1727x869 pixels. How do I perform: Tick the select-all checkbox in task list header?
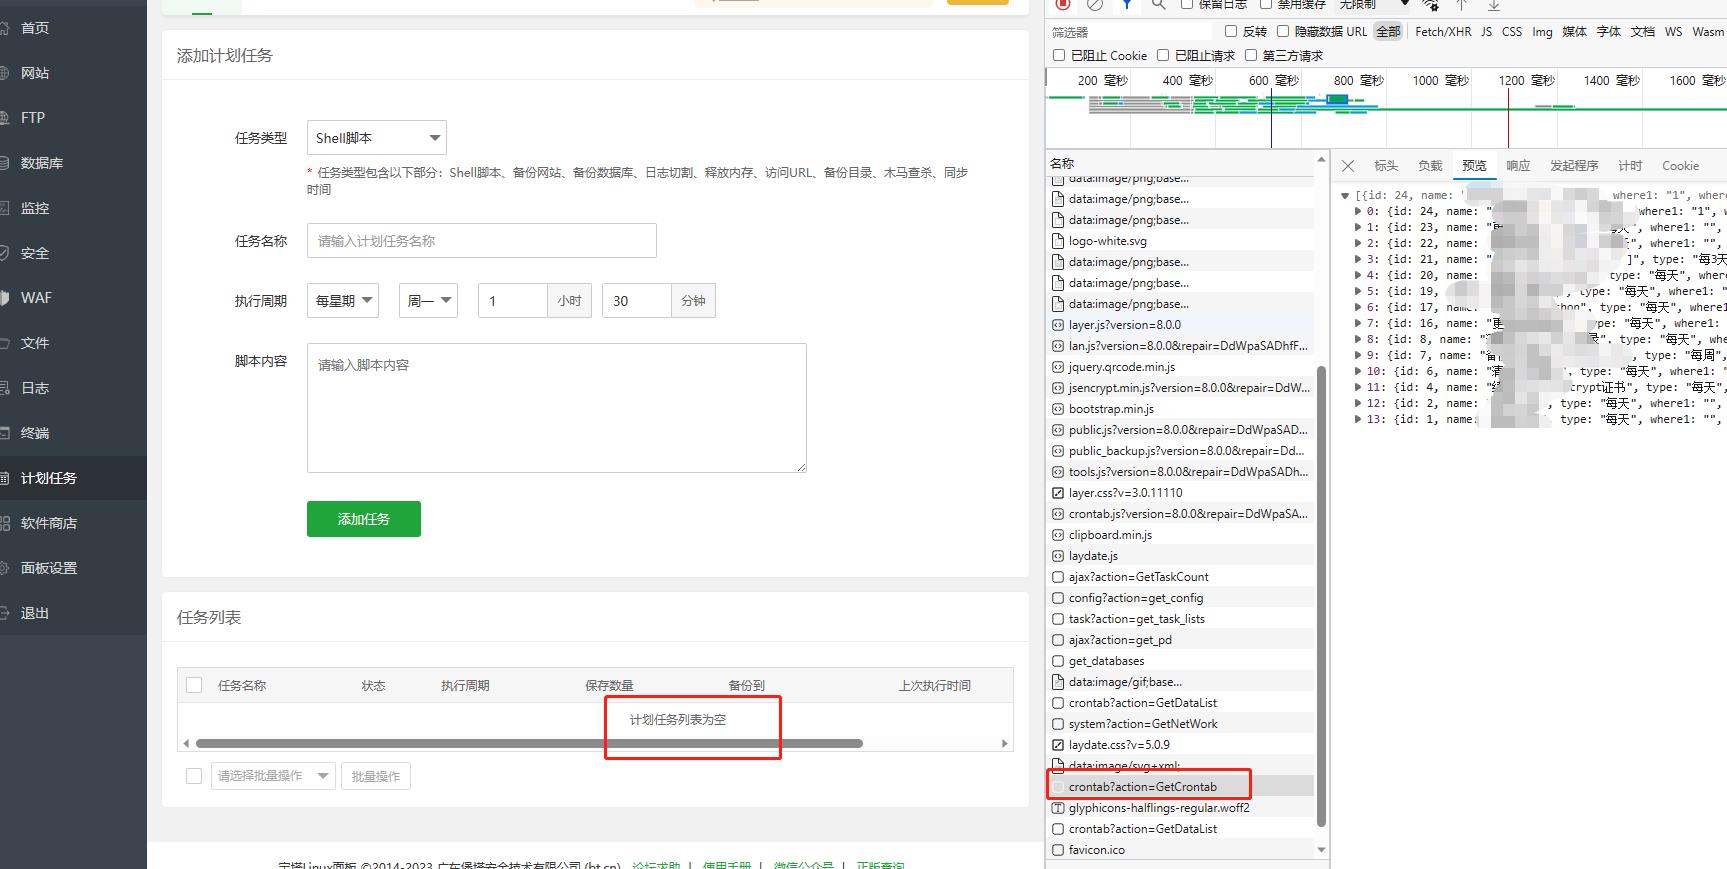tap(194, 685)
